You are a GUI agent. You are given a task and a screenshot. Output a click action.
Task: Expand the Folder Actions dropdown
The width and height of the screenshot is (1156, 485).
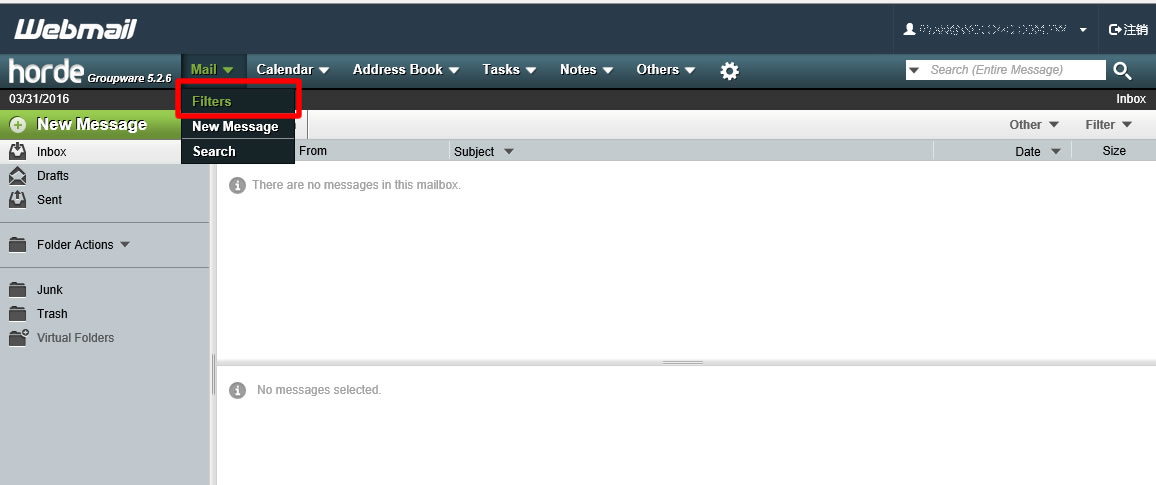click(x=83, y=245)
